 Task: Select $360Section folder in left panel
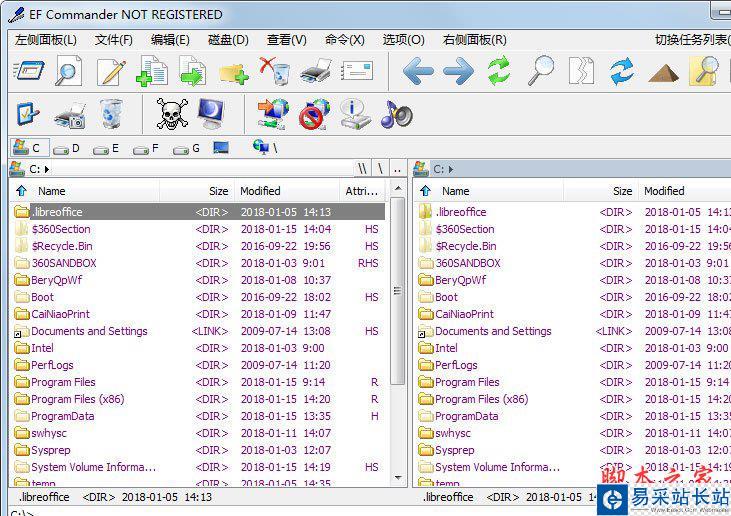[198, 229]
